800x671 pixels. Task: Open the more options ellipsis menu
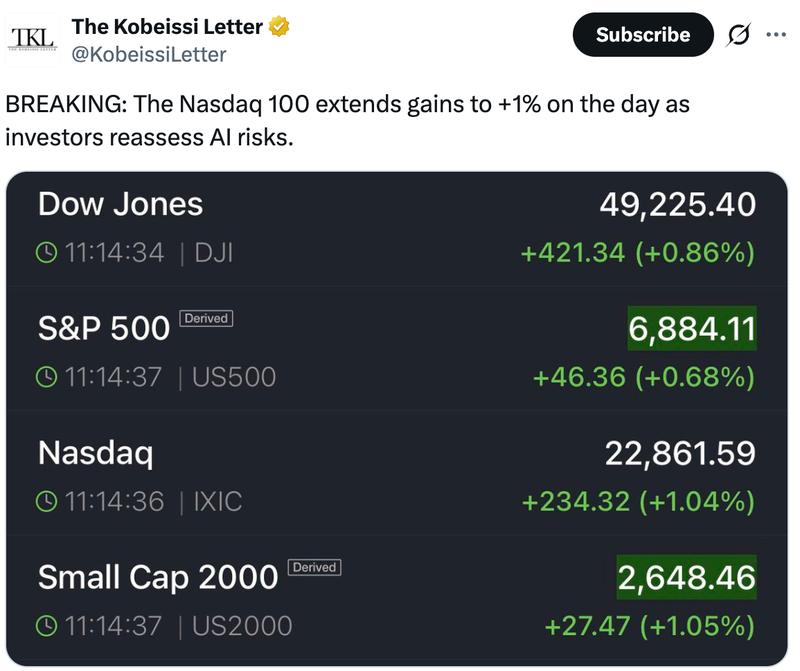click(775, 33)
